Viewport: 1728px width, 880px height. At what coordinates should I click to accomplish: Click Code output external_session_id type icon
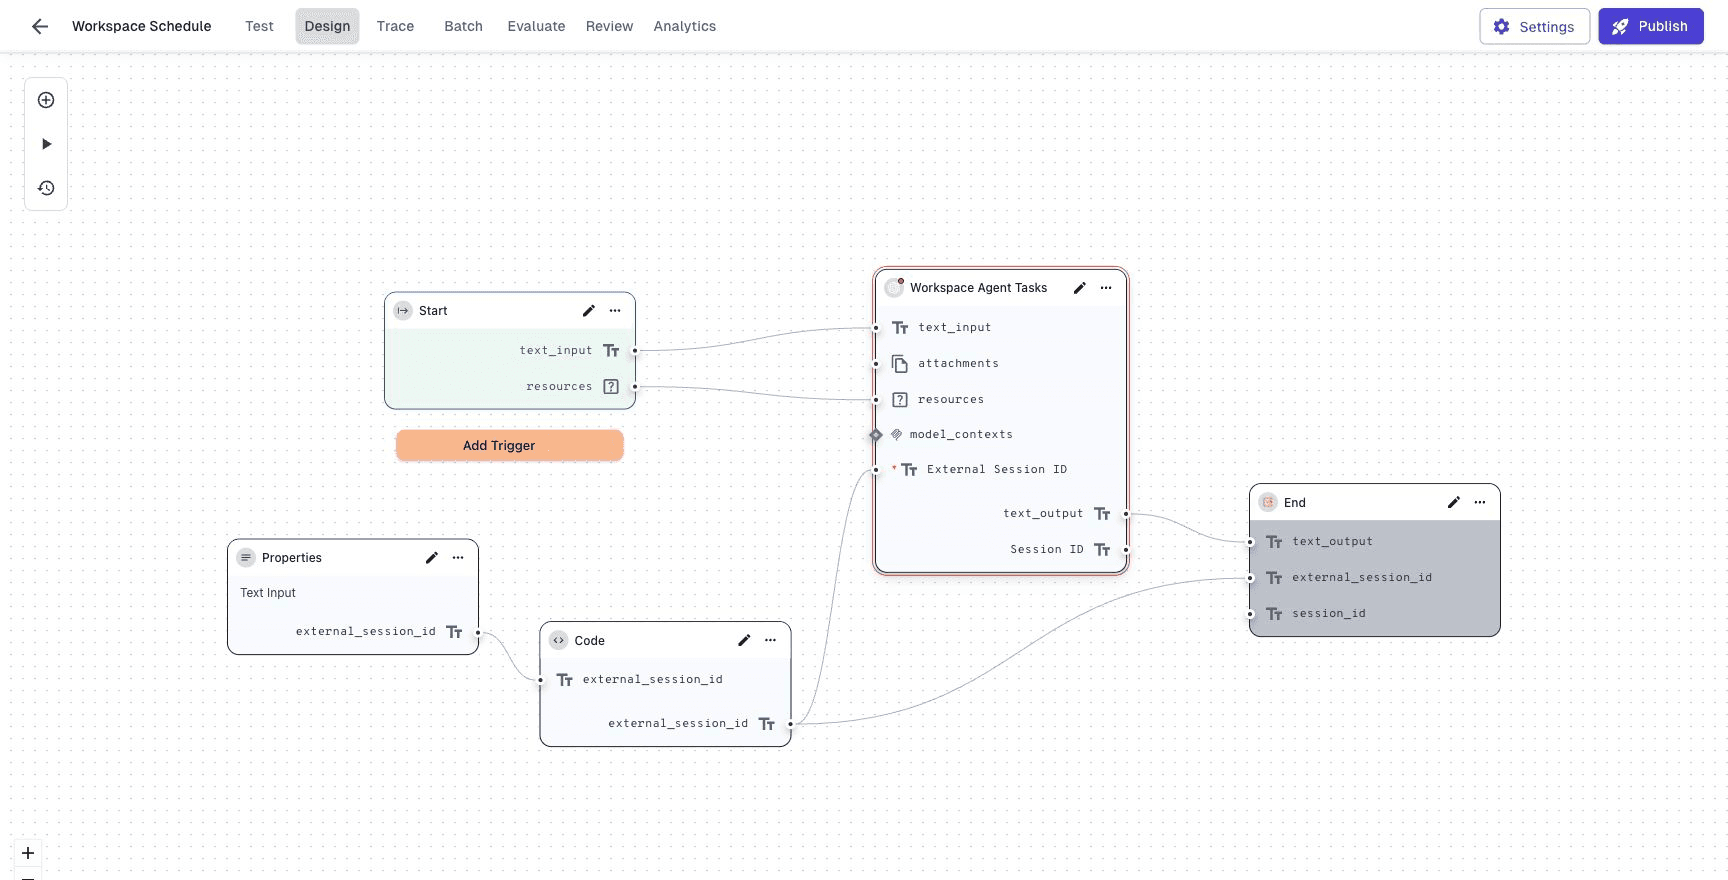coord(767,724)
